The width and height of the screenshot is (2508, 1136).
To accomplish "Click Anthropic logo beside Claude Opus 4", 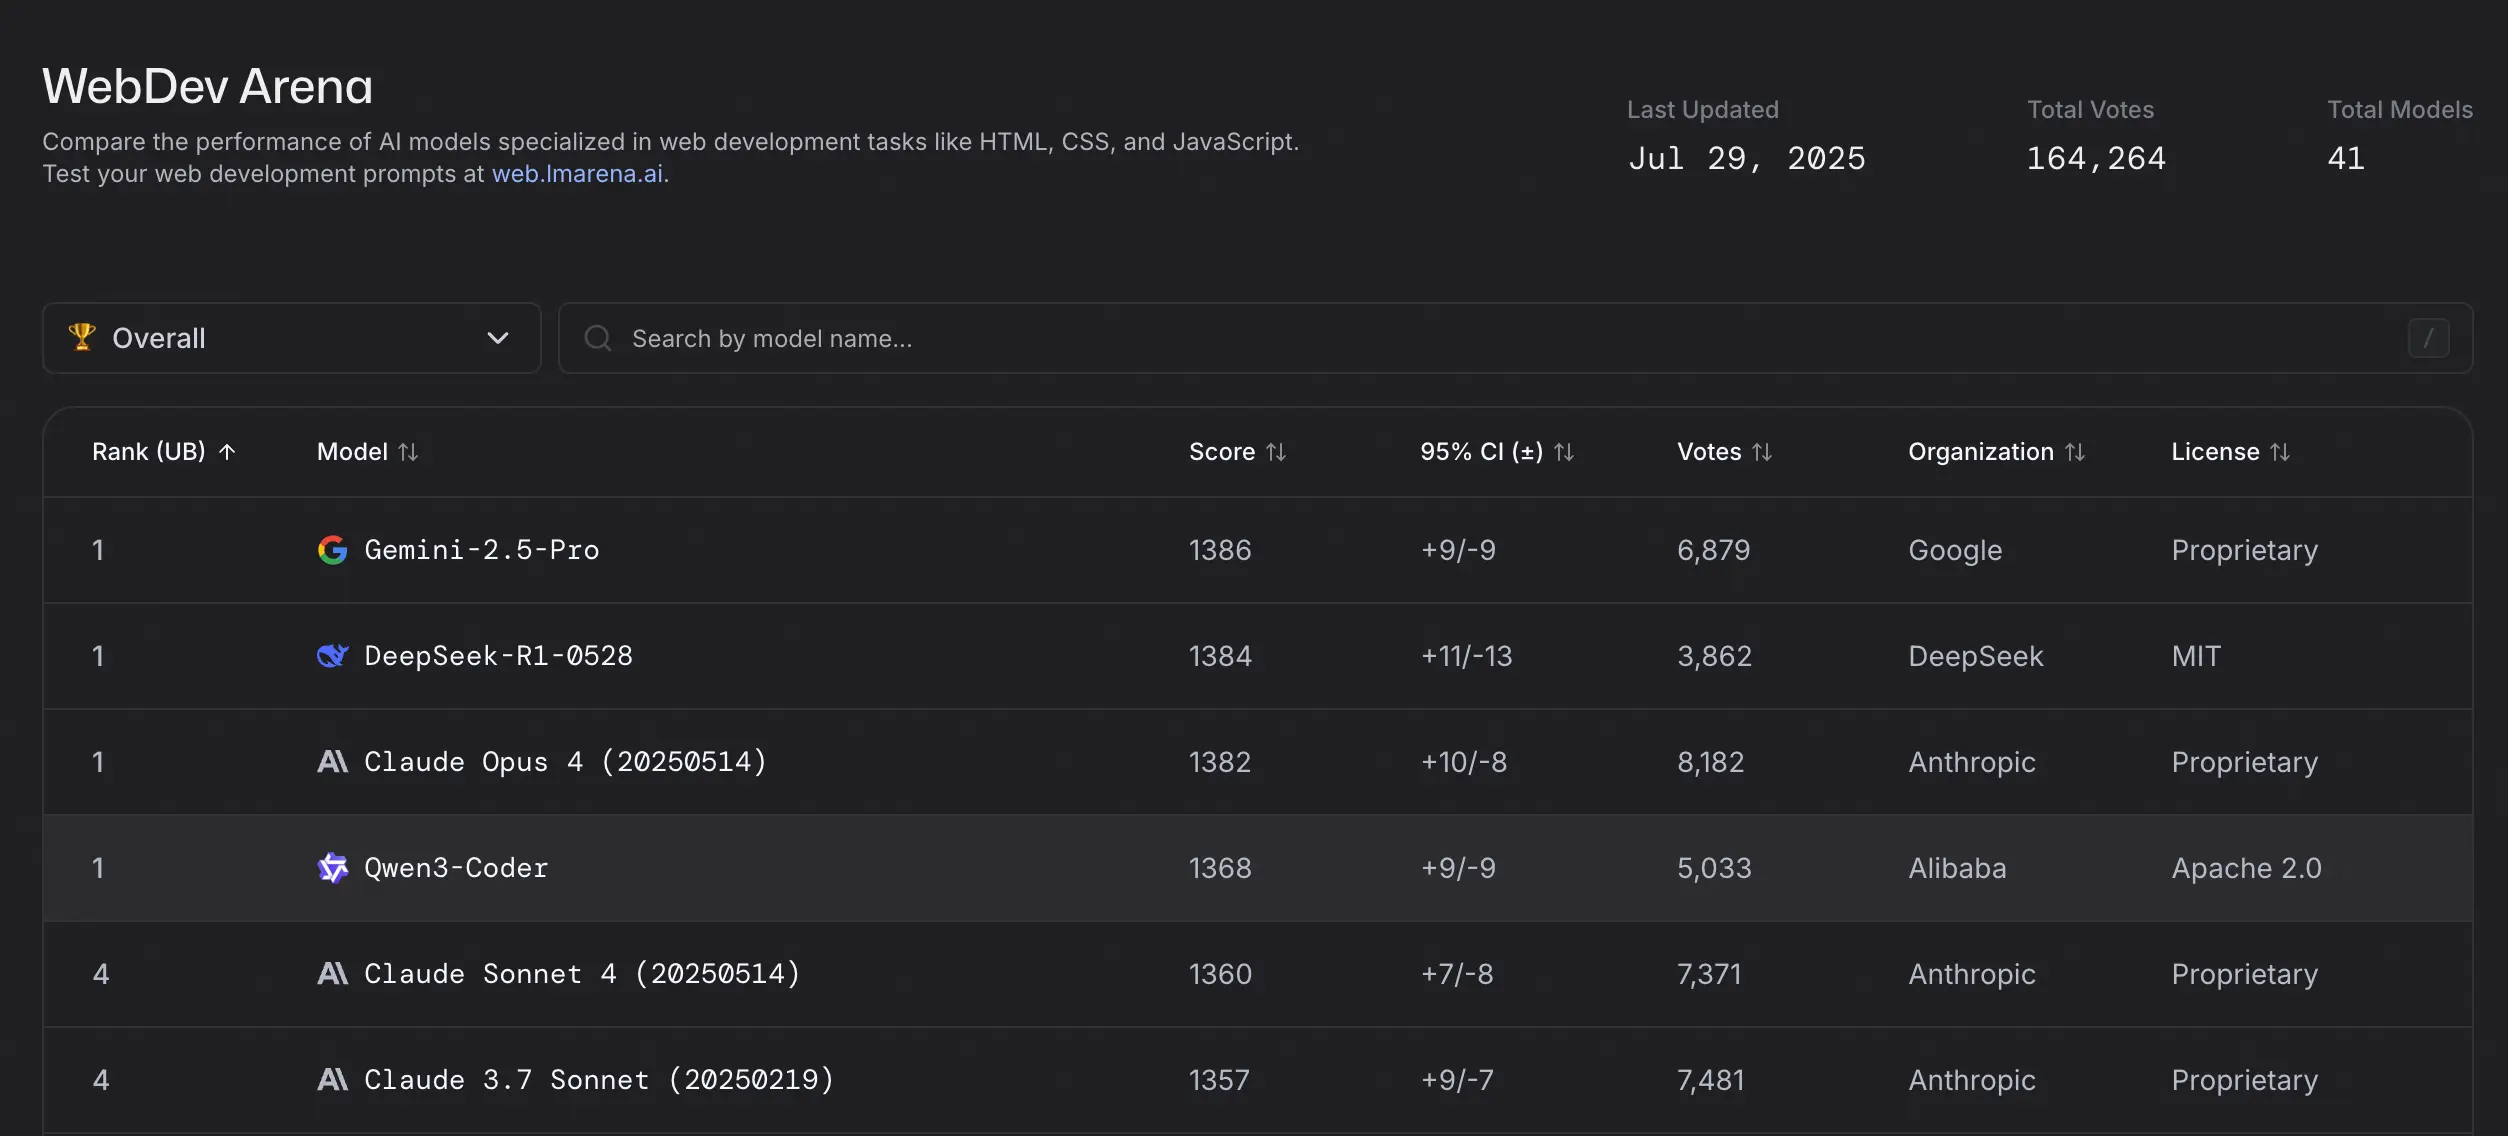I will tap(332, 762).
